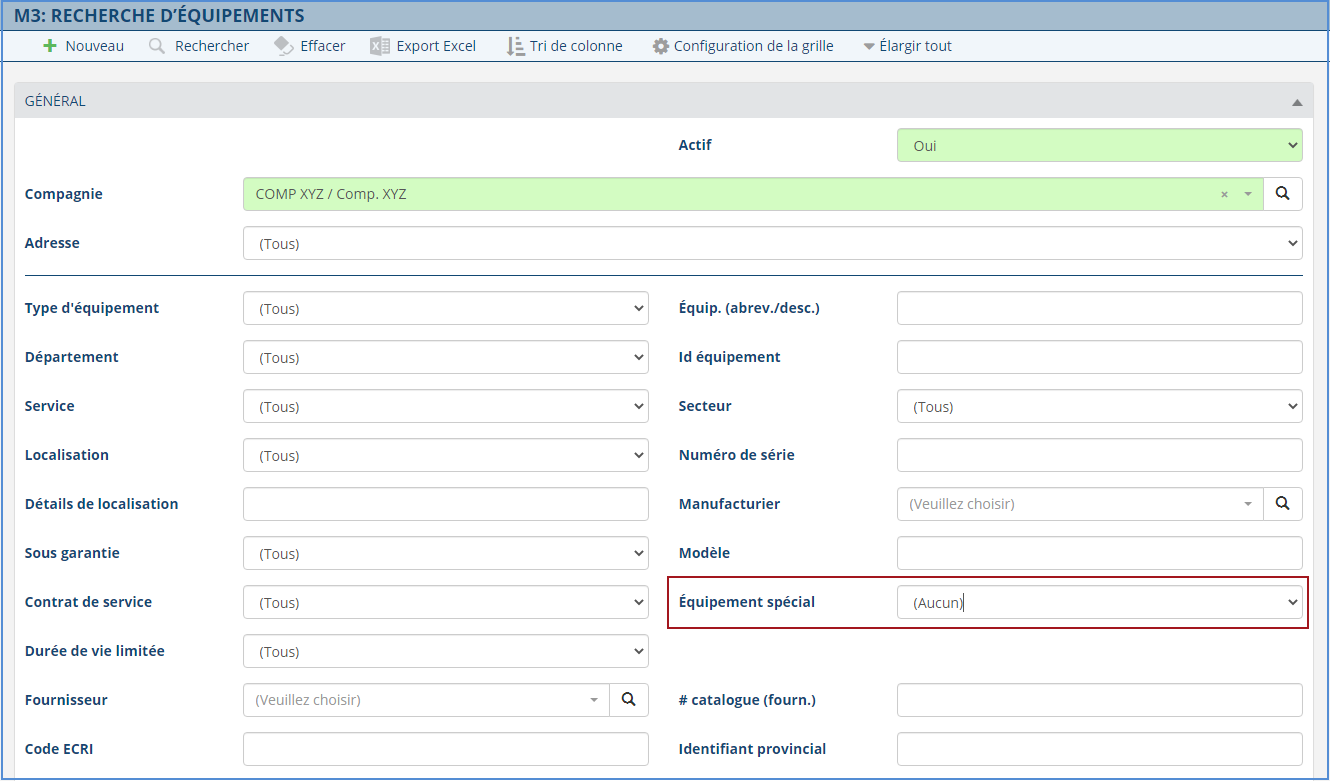The height and width of the screenshot is (781, 1330).
Task: Focus the Identifiant provincial input field
Action: 1100,749
